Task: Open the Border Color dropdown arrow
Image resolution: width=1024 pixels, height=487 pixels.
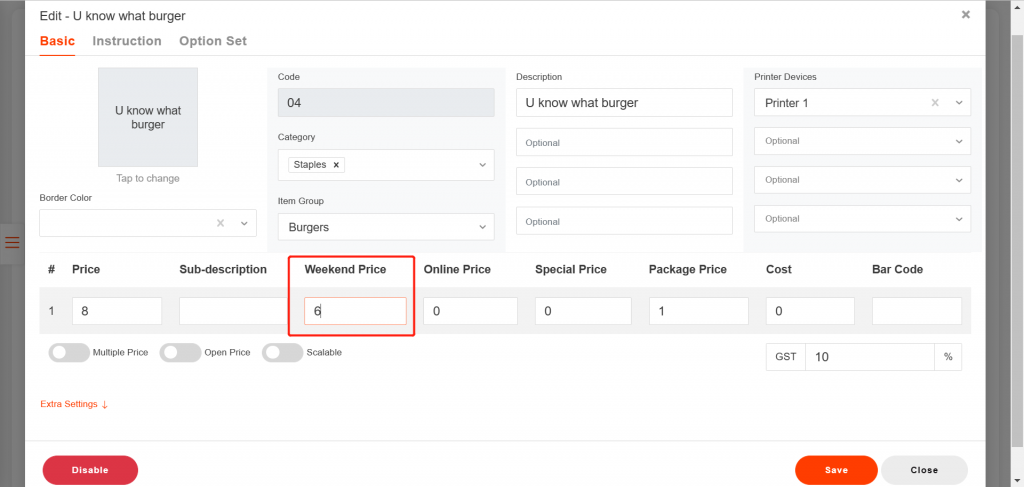Action: (243, 223)
